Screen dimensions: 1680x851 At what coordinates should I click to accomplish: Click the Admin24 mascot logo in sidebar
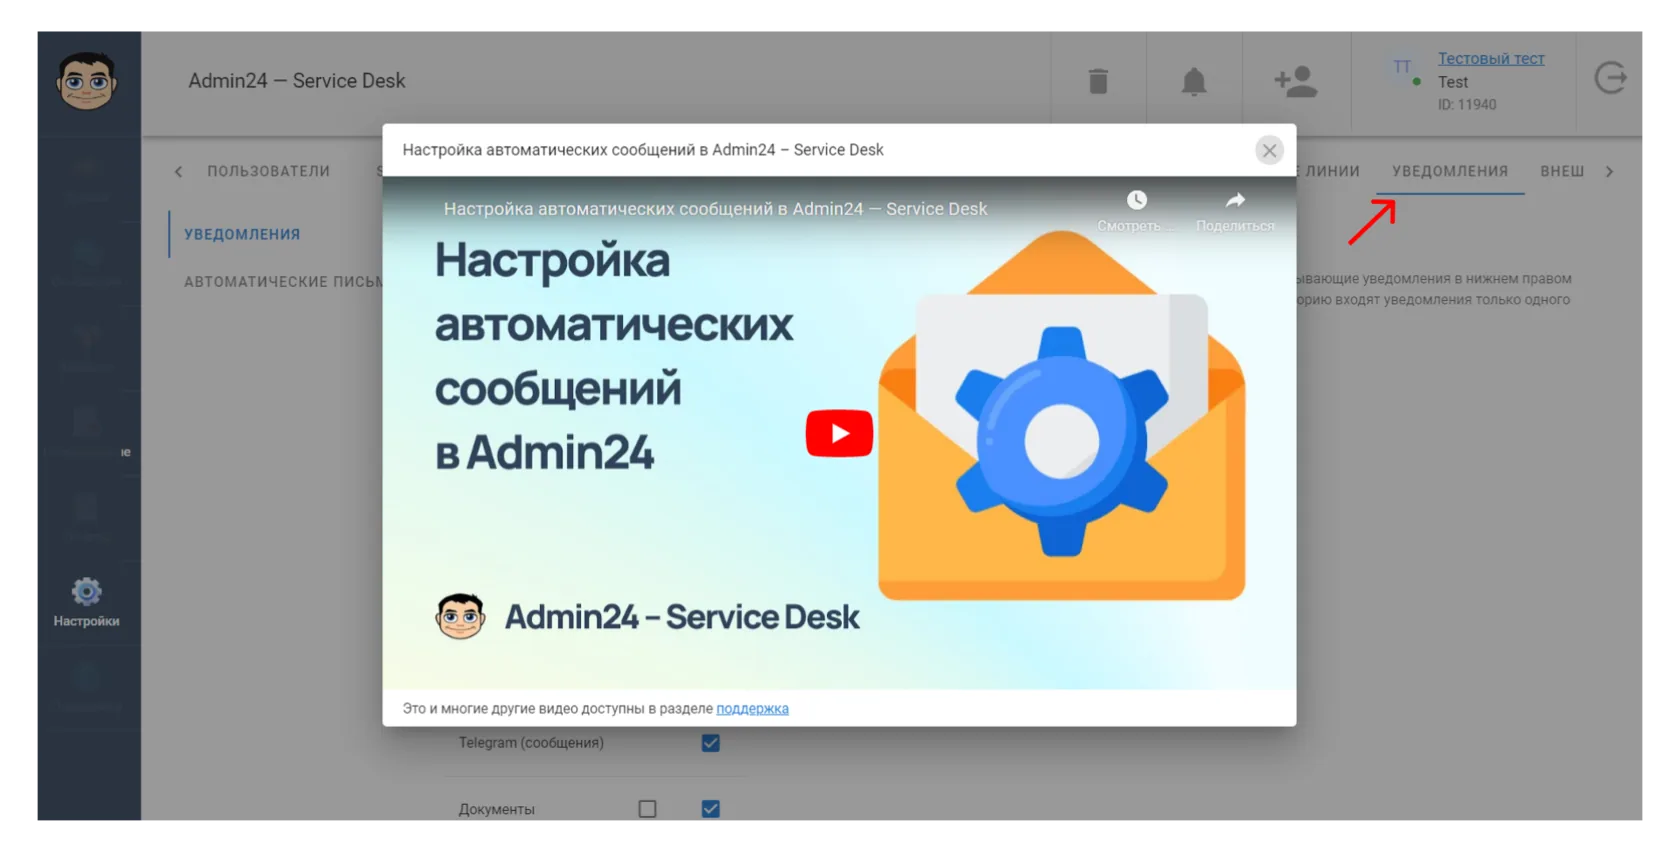click(87, 81)
